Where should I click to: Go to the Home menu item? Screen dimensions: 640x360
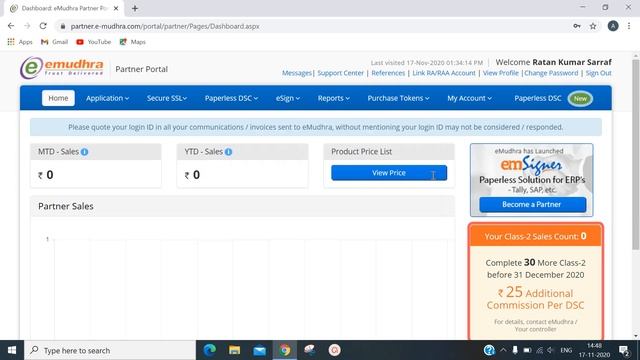click(x=58, y=98)
